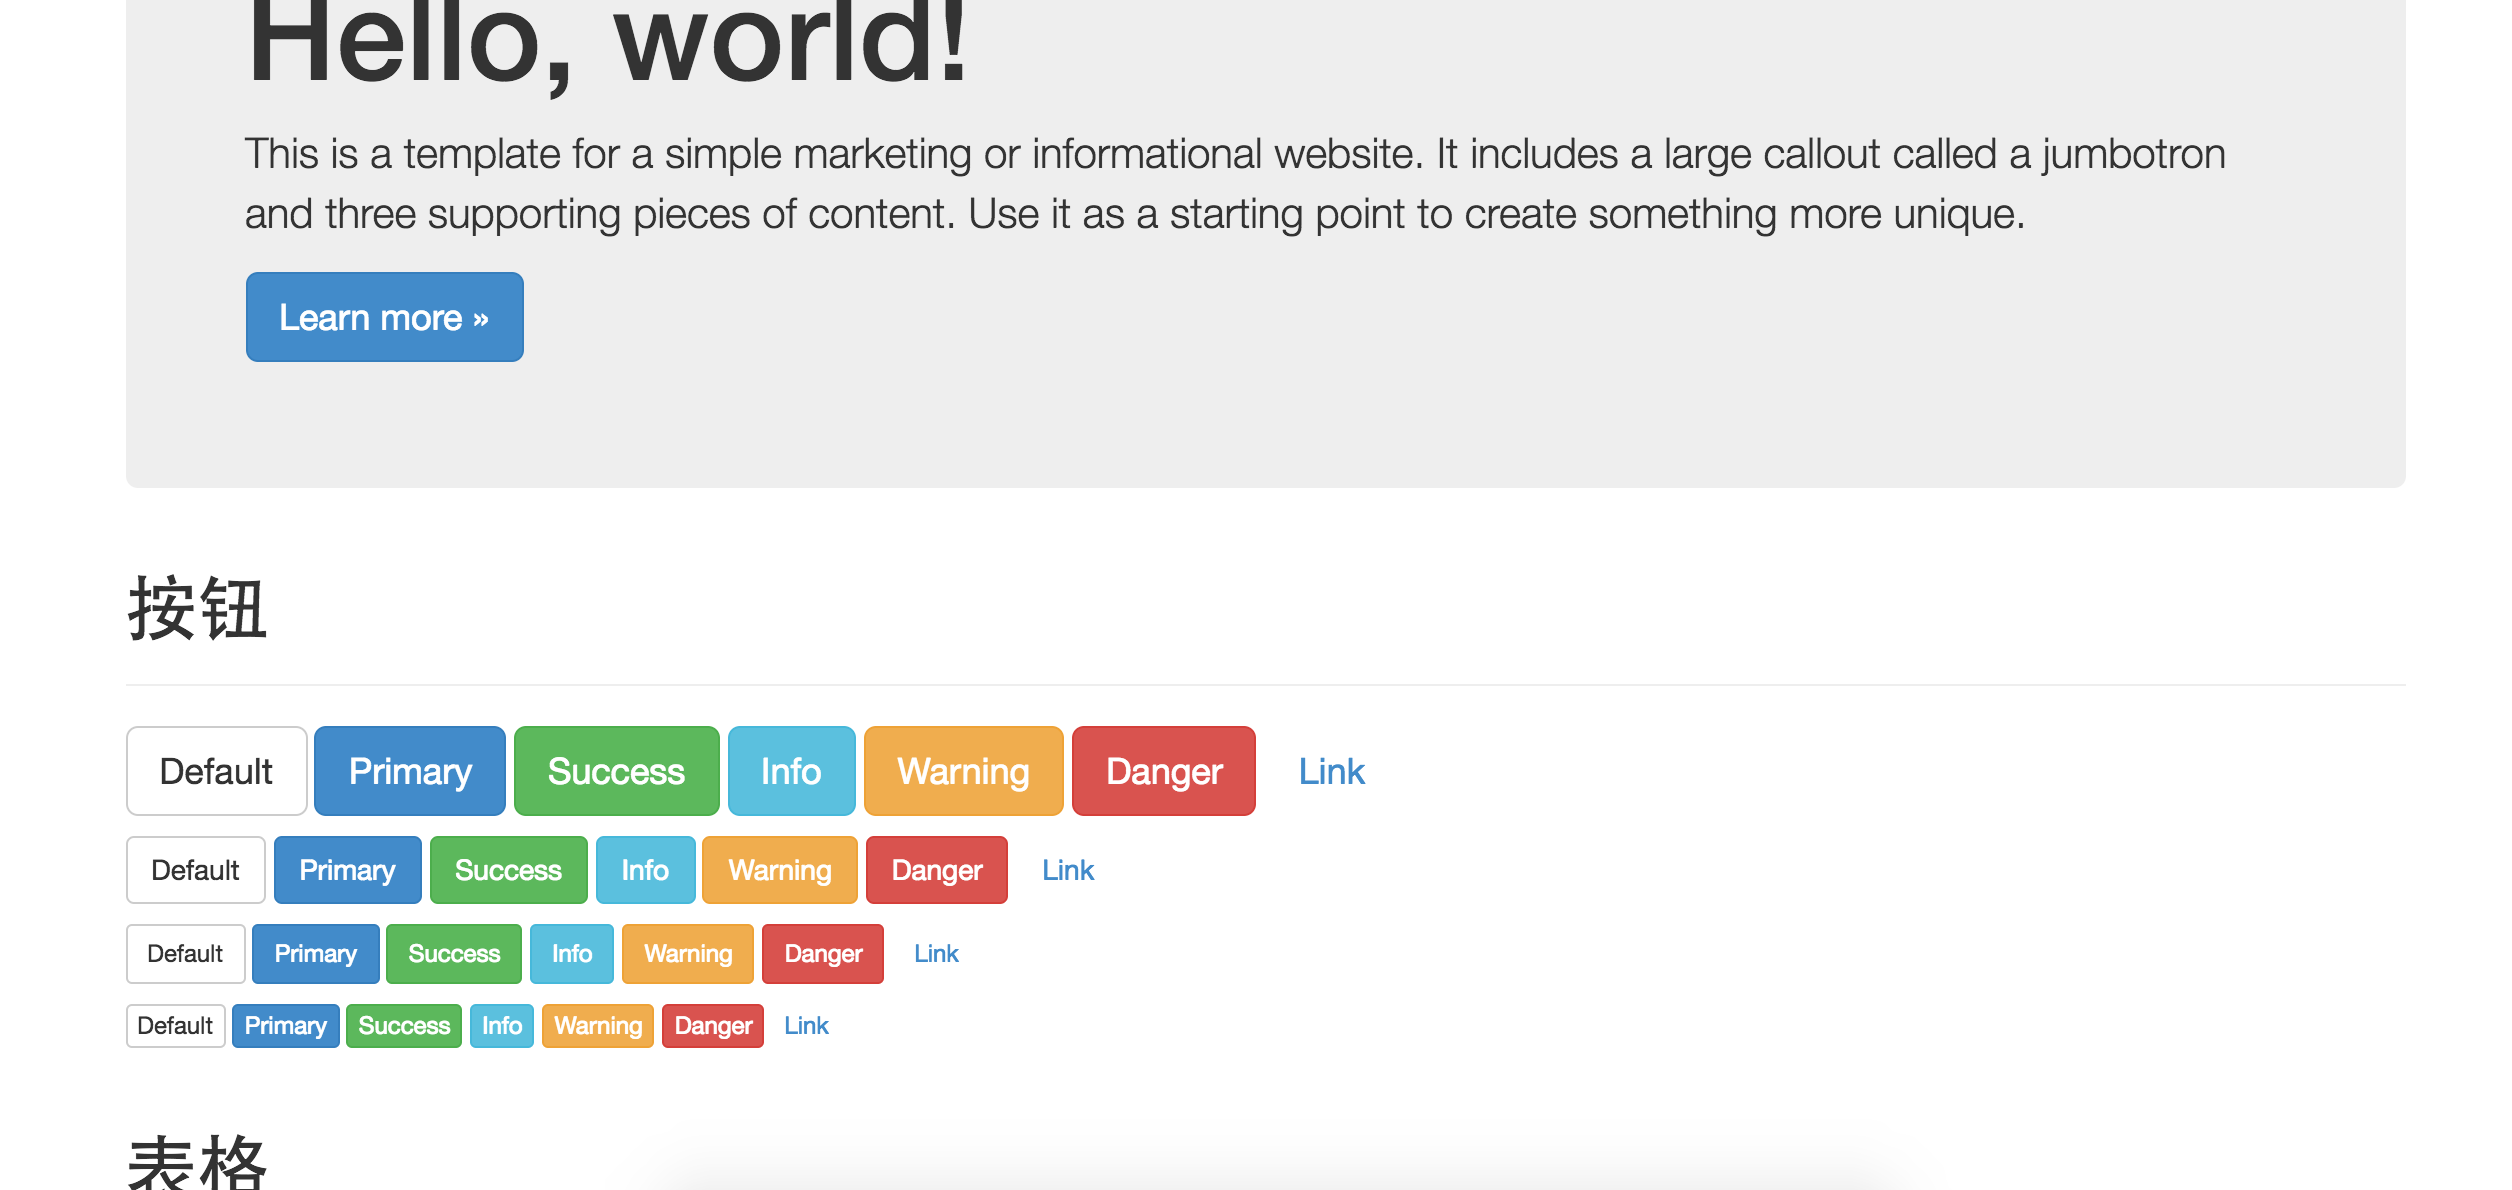The height and width of the screenshot is (1190, 2512).
Task: Click the smallest Success button
Action: [404, 1025]
